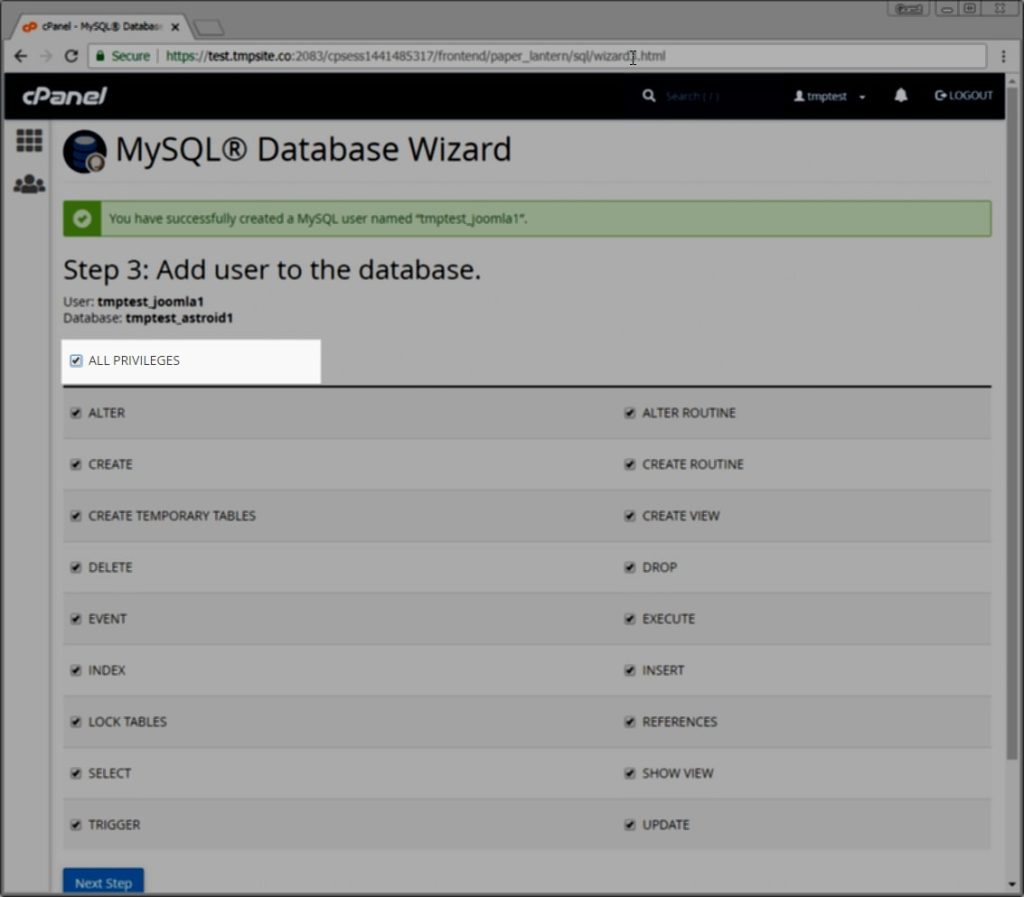Uncheck the ALTER privilege
Viewport: 1024px width, 897px height.
(x=76, y=413)
